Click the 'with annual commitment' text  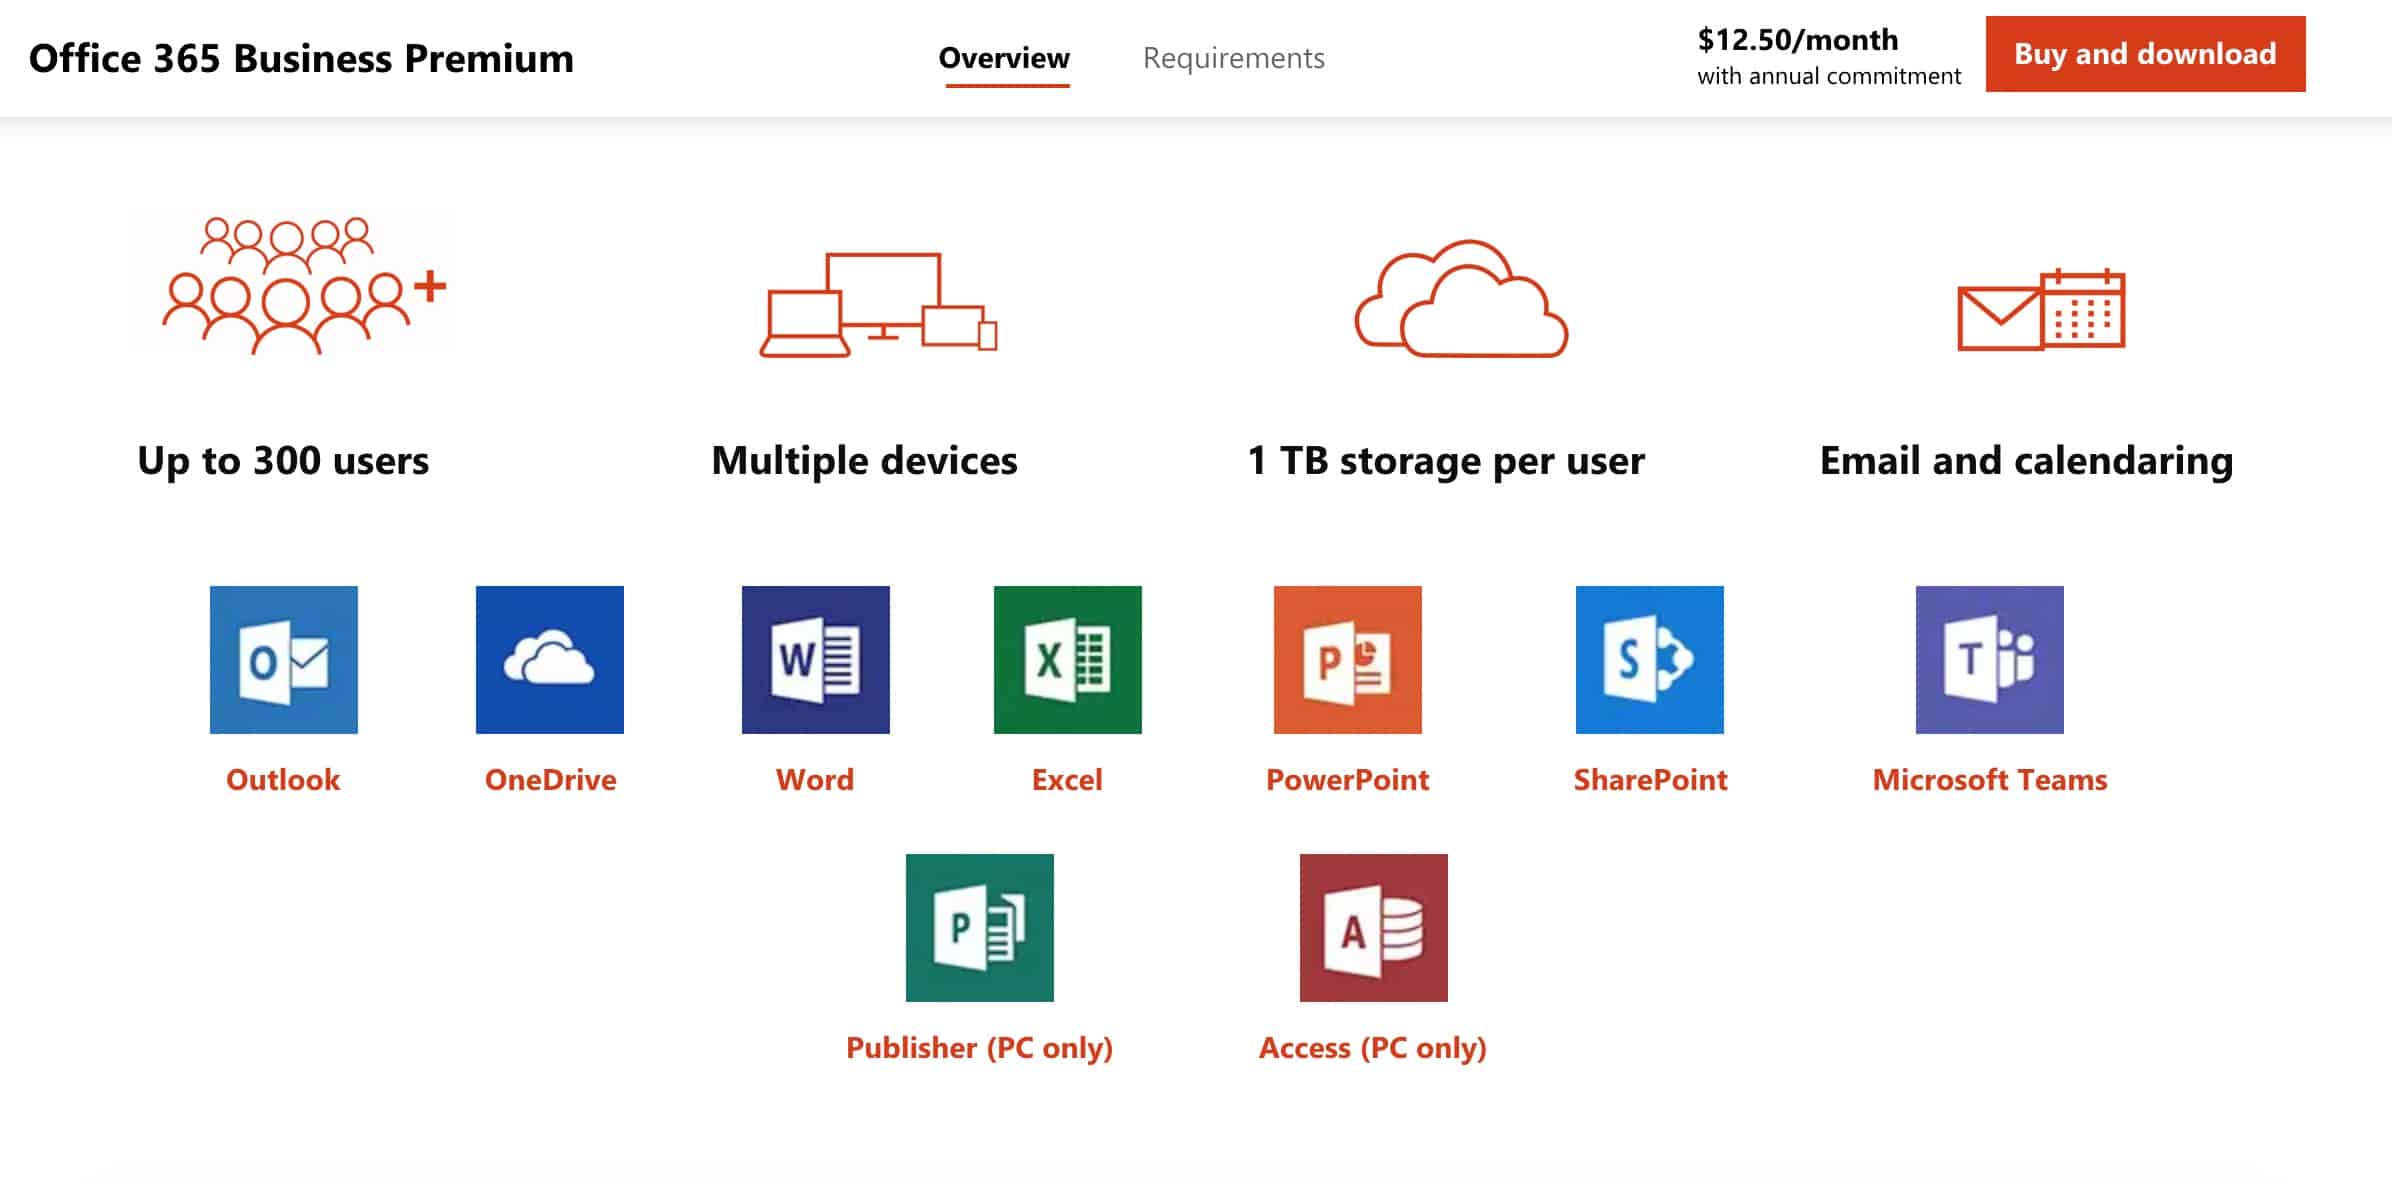tap(1829, 76)
